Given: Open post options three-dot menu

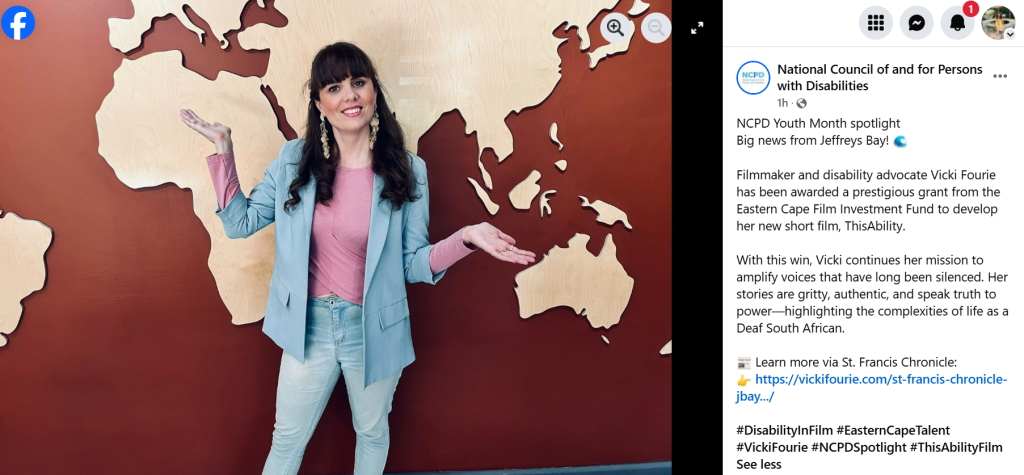Looking at the screenshot, I should tap(1000, 76).
